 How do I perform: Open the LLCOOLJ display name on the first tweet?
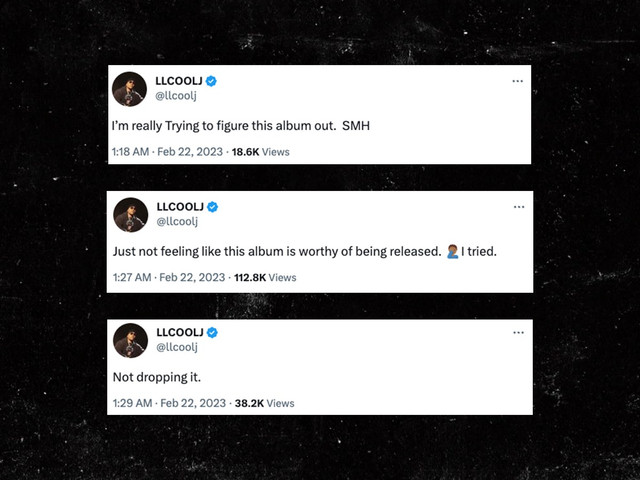(x=179, y=81)
